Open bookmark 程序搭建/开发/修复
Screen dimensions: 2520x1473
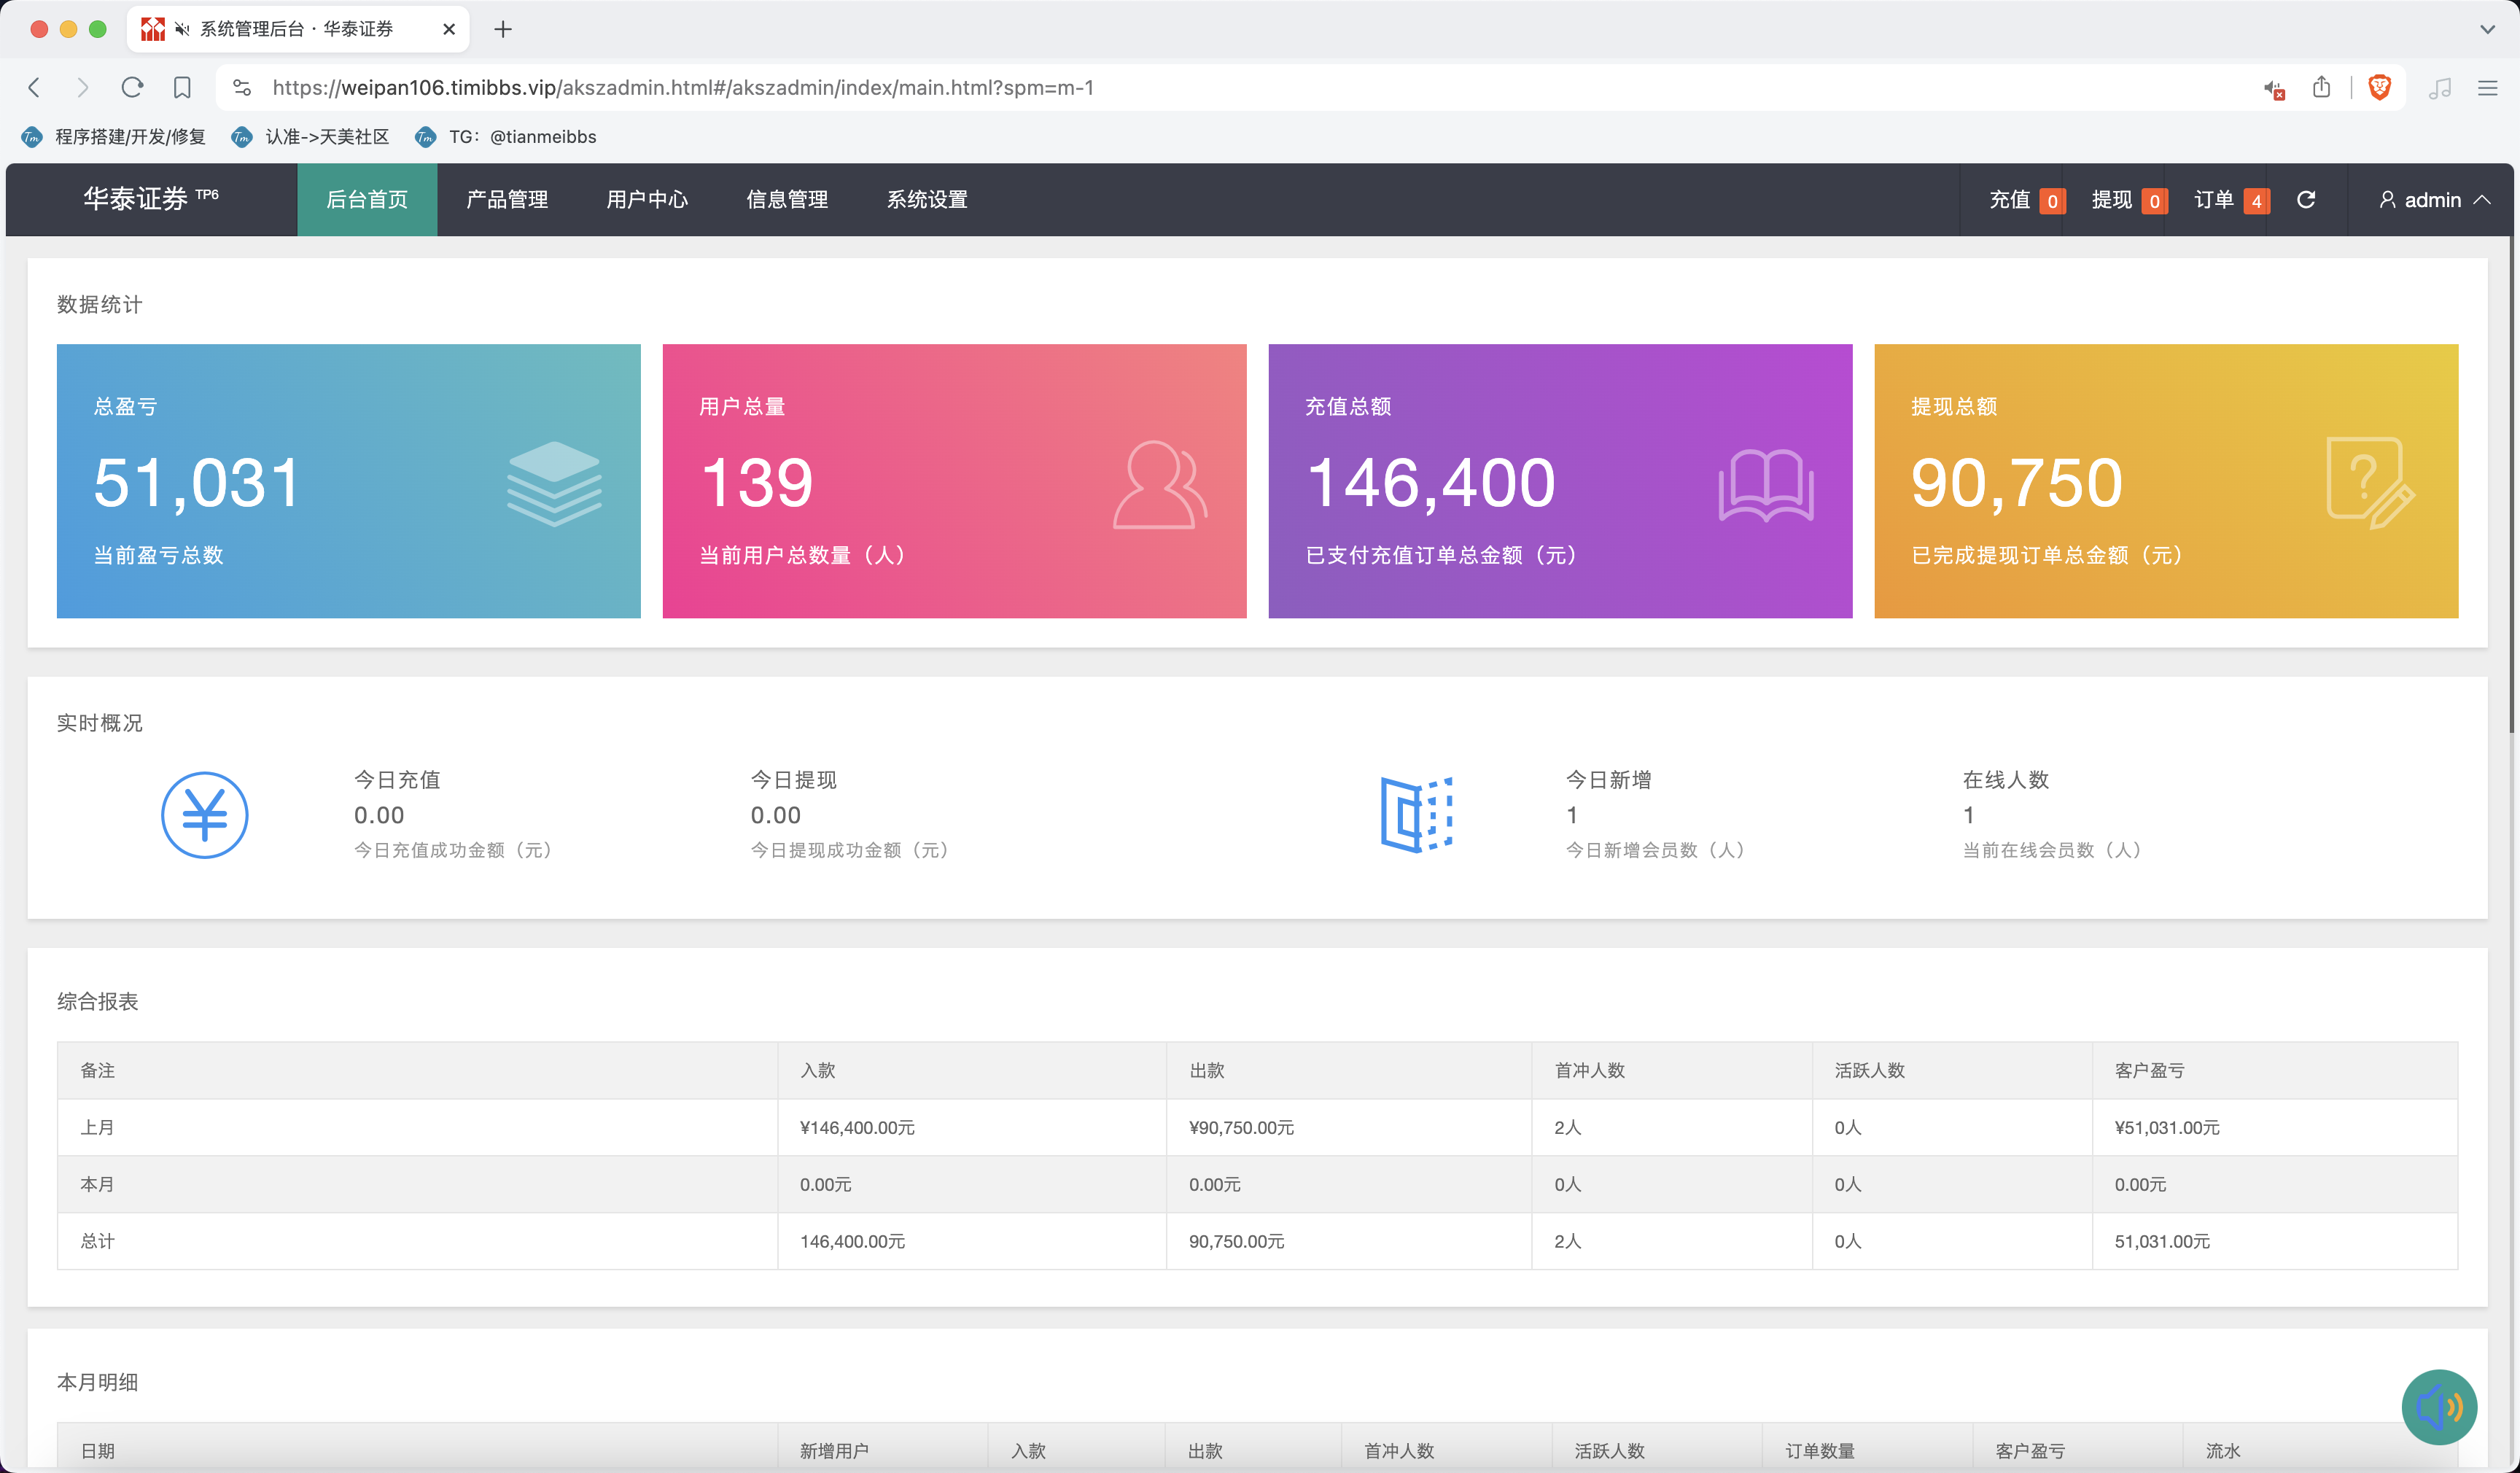114,137
